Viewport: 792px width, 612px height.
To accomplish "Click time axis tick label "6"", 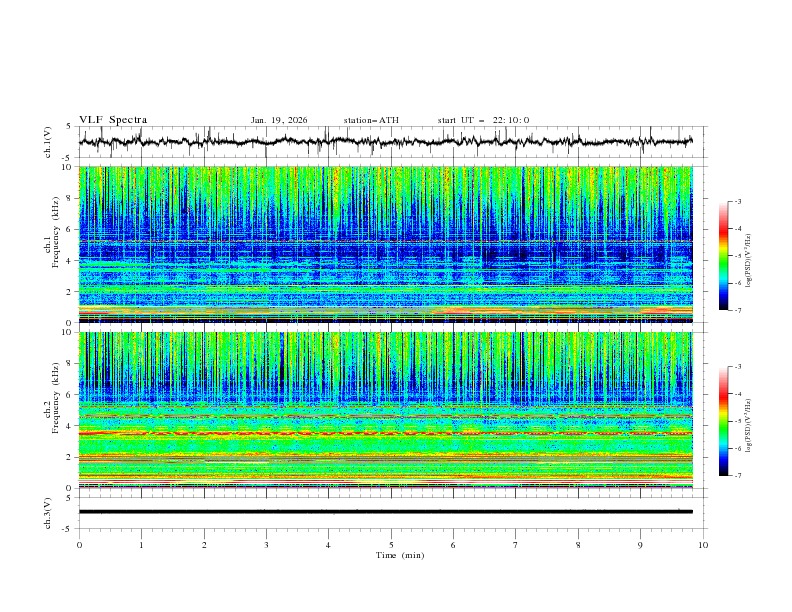I will [x=453, y=545].
